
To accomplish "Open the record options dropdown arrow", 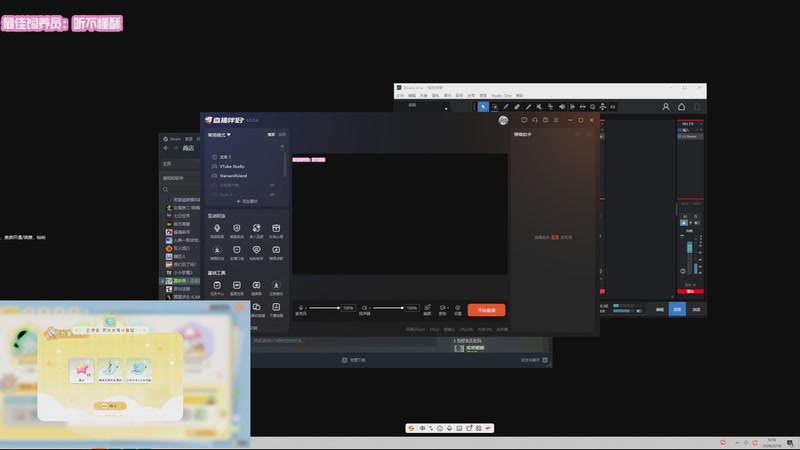I will pos(447,308).
